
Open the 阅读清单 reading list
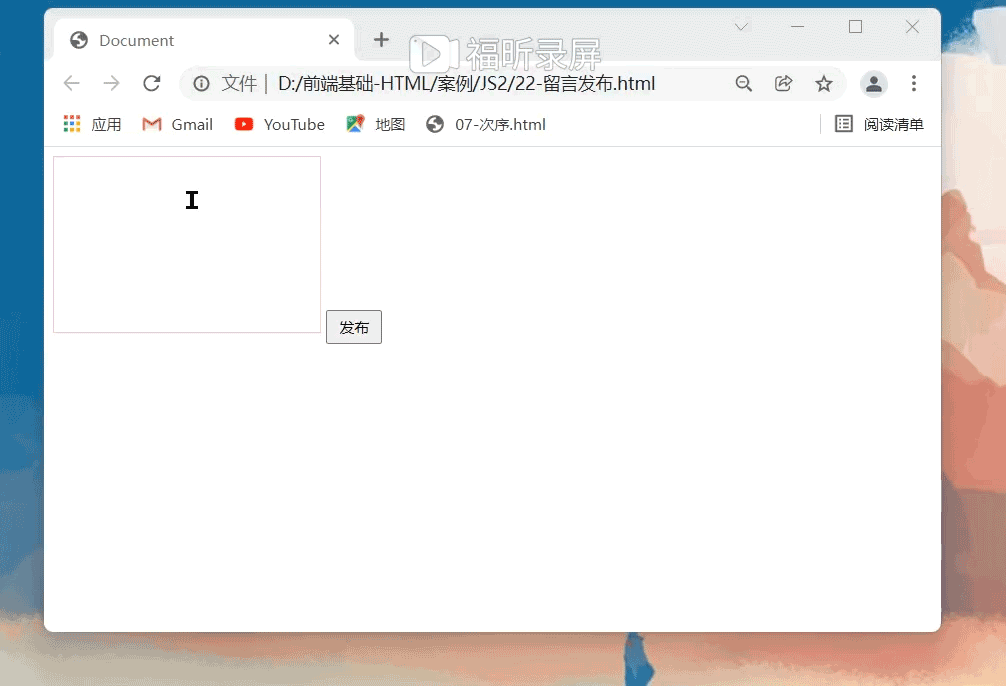click(x=879, y=124)
